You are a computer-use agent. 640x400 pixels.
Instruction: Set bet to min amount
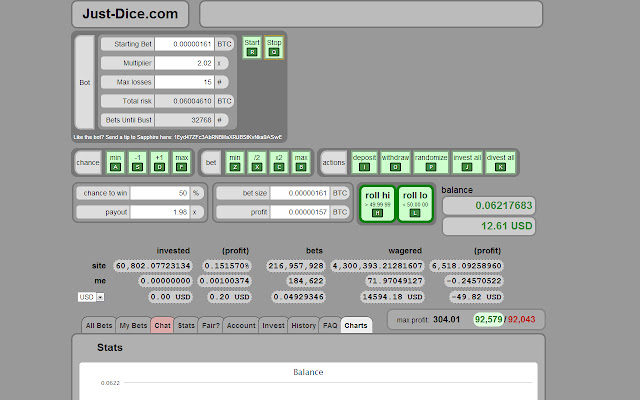click(235, 162)
